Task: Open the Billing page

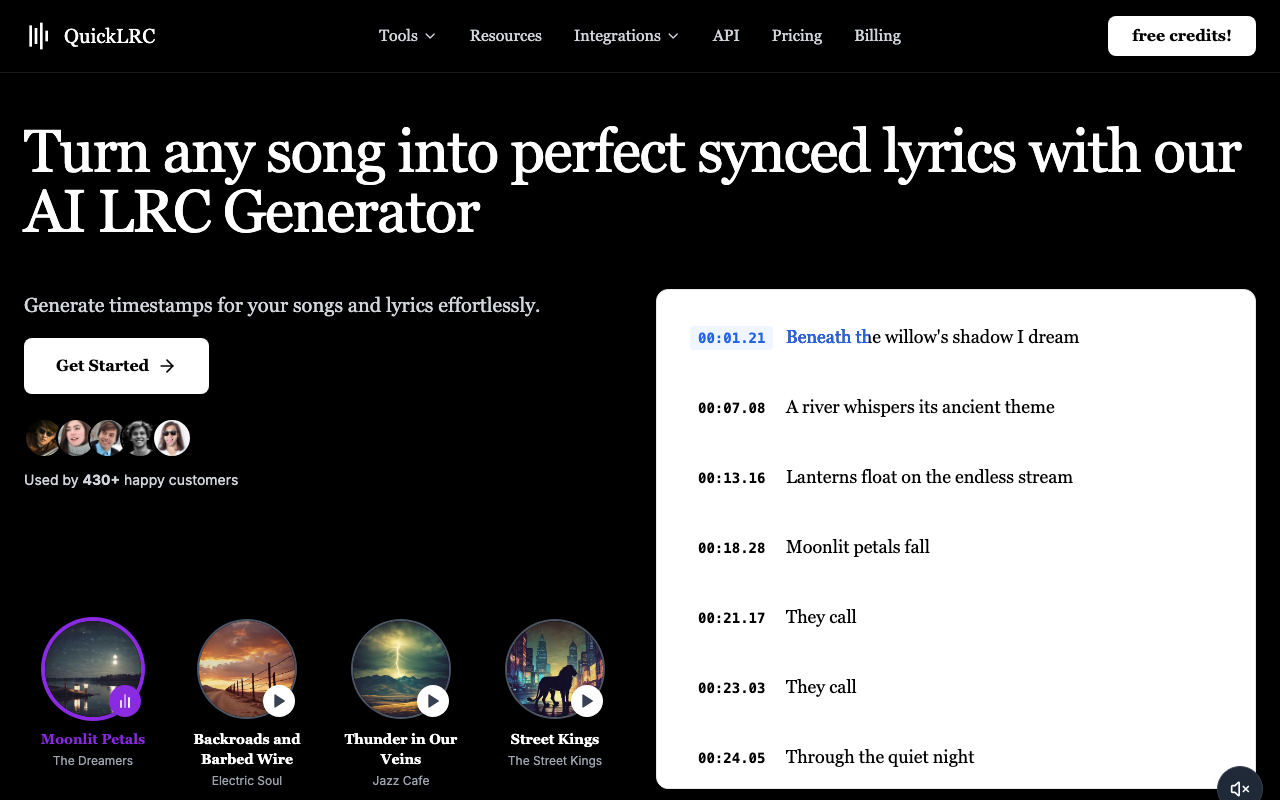Action: pos(877,36)
